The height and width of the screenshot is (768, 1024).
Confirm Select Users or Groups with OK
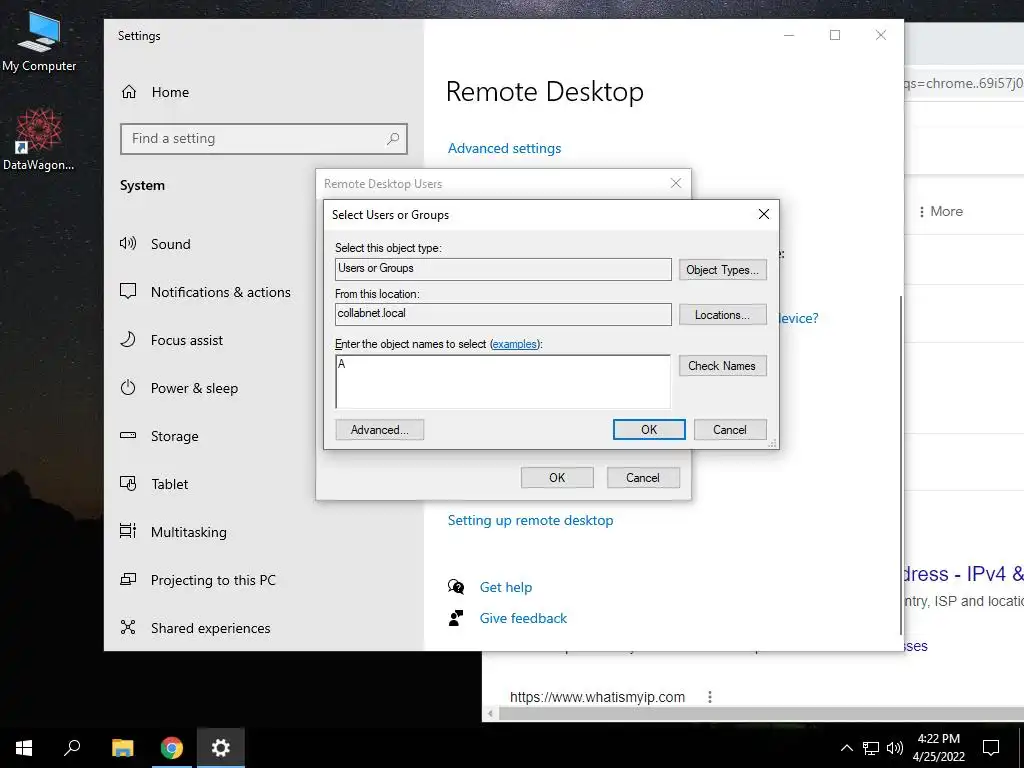click(649, 430)
